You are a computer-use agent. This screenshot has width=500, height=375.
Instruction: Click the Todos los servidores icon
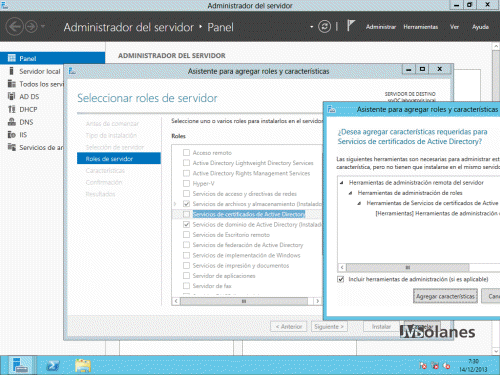point(12,84)
